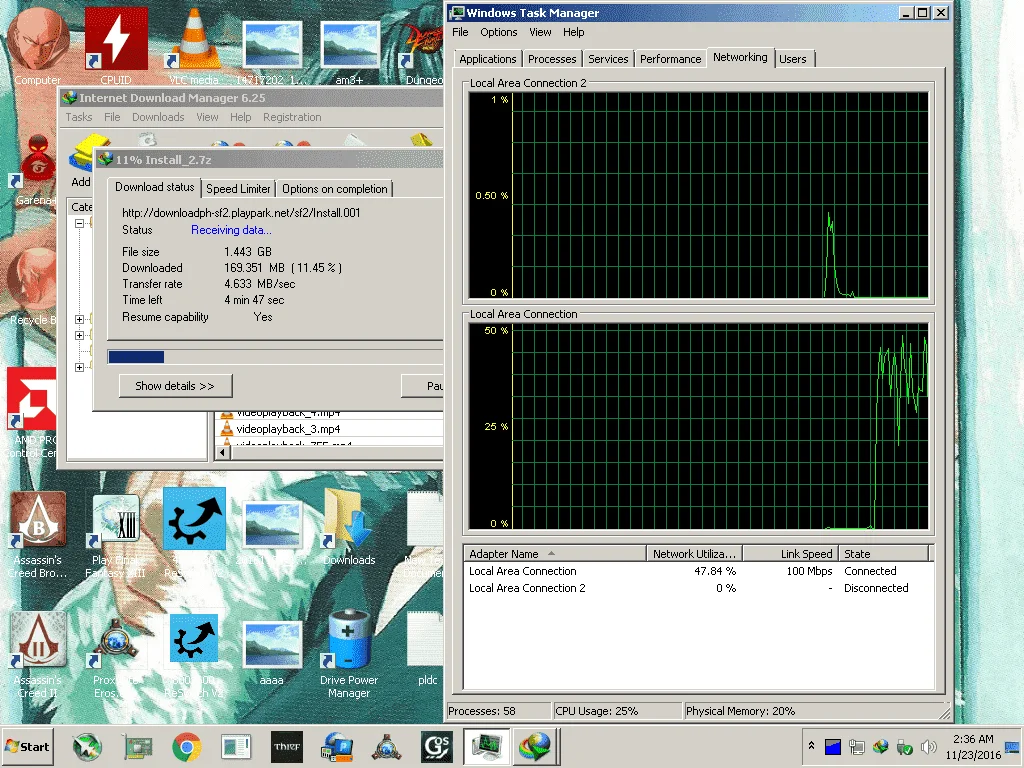This screenshot has height=768, width=1024.
Task: Open the Downloads folder shortcut on desktop
Action: click(349, 528)
